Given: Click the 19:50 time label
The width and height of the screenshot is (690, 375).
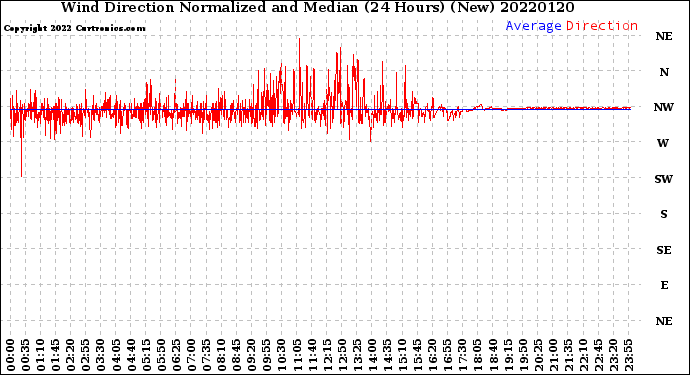Looking at the screenshot, I should [x=523, y=355].
